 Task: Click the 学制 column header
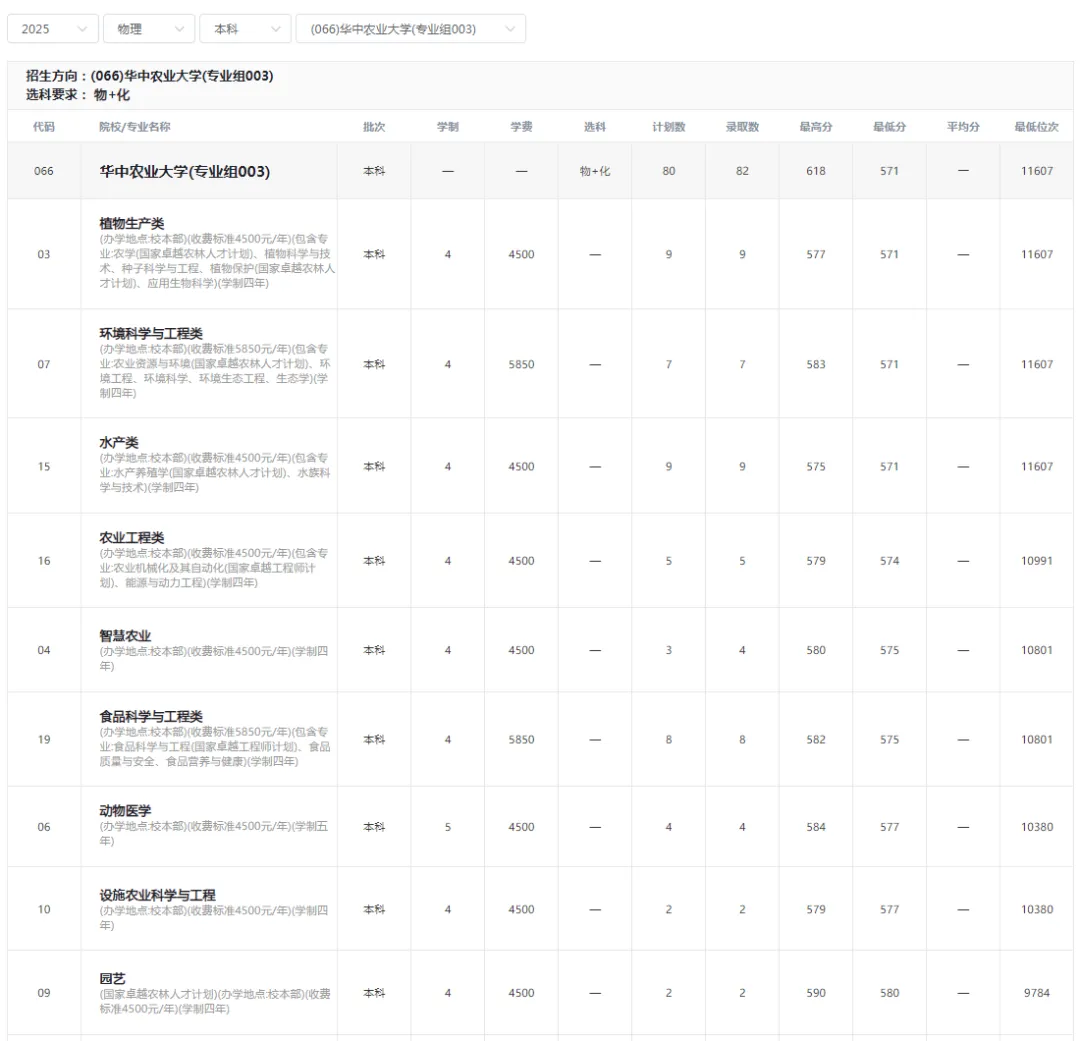[448, 127]
